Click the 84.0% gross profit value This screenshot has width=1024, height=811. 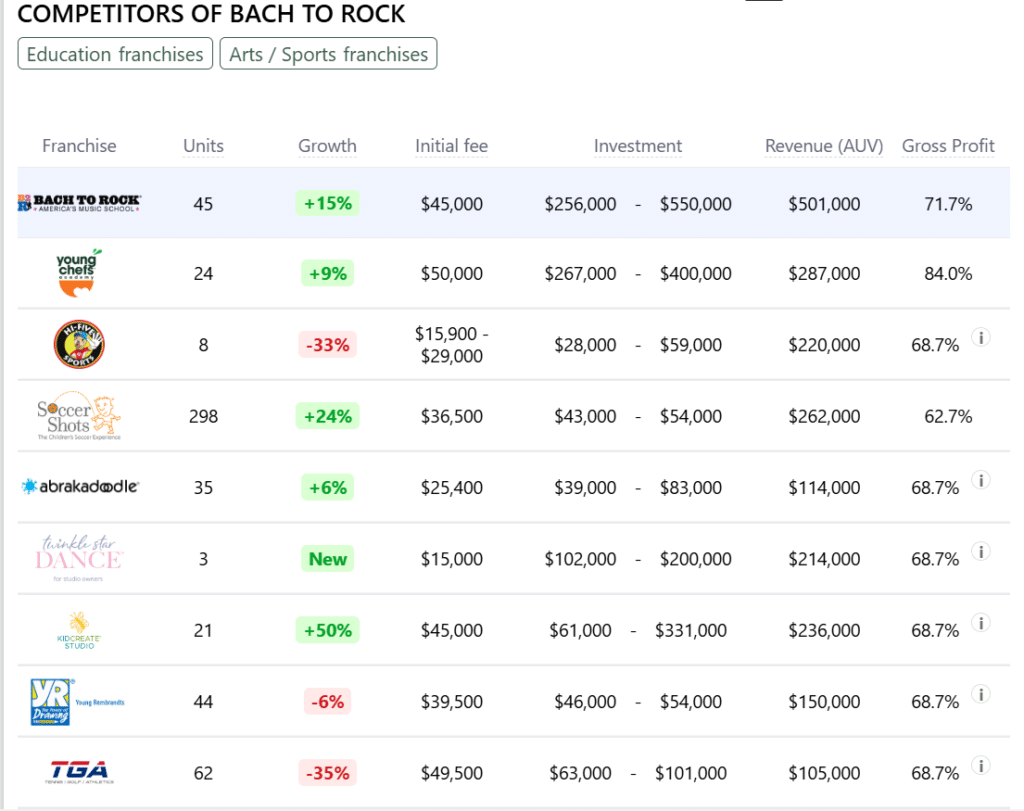pyautogui.click(x=948, y=273)
